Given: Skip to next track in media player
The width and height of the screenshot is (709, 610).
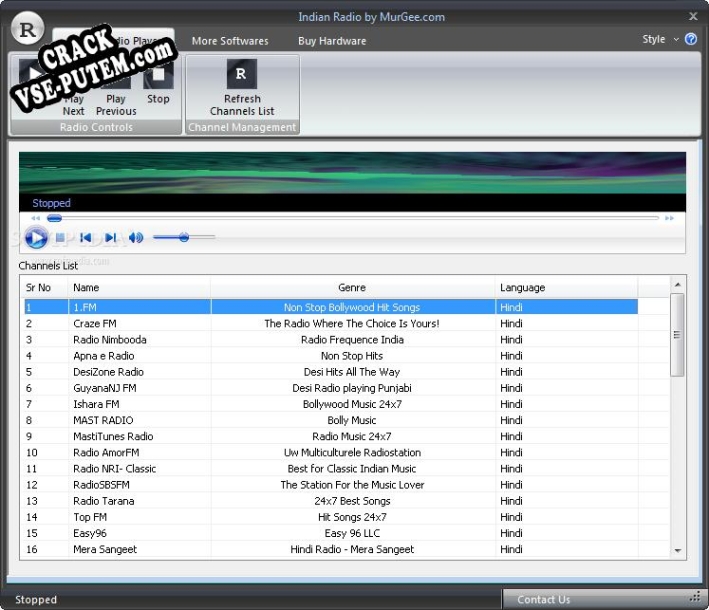Looking at the screenshot, I should click(111, 238).
